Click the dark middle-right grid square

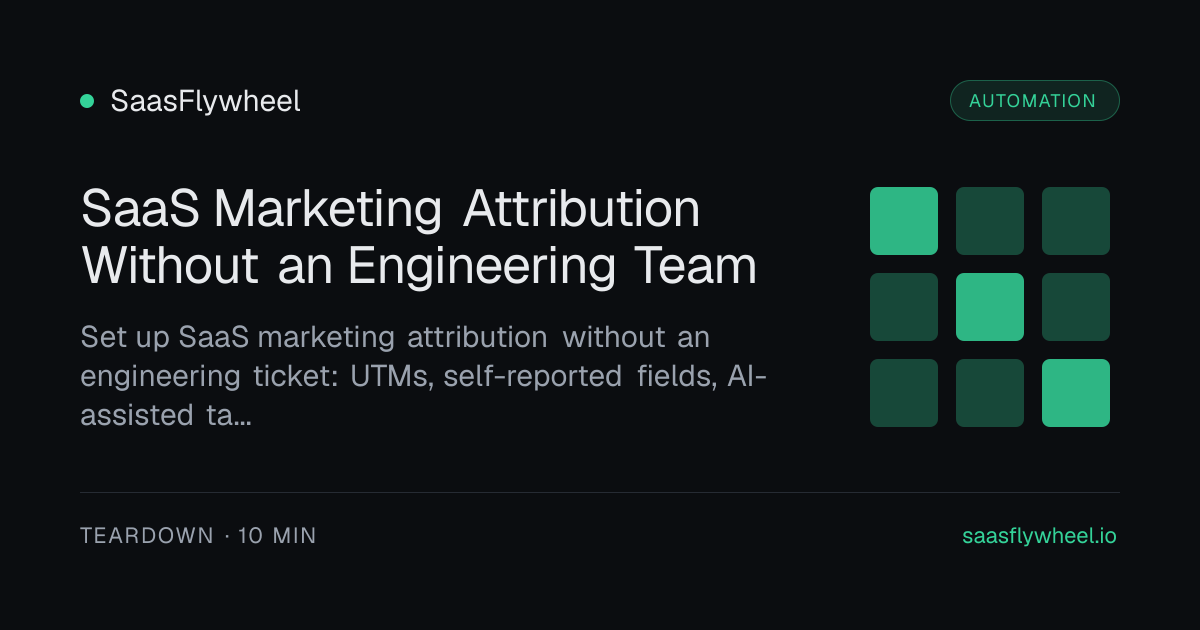[1076, 307]
